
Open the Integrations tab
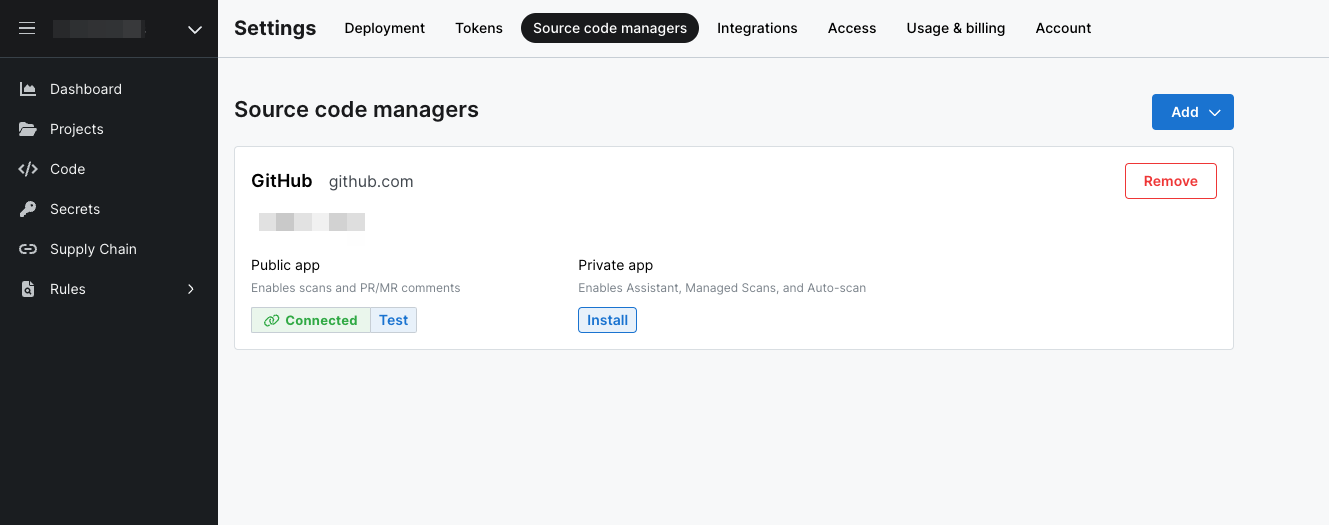[757, 28]
